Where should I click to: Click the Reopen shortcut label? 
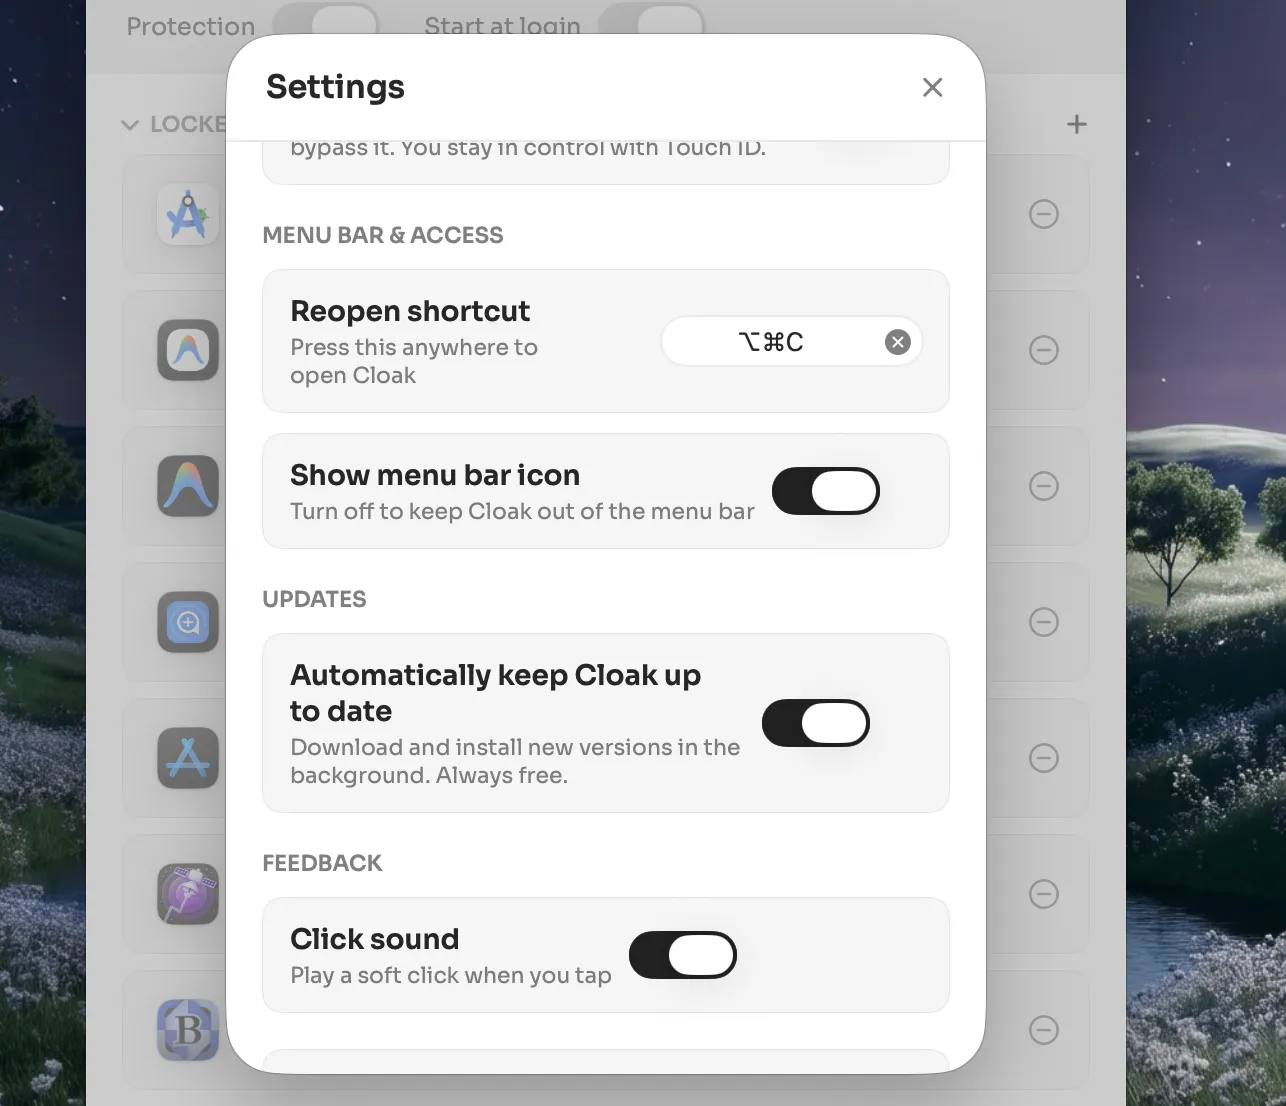coord(410,311)
